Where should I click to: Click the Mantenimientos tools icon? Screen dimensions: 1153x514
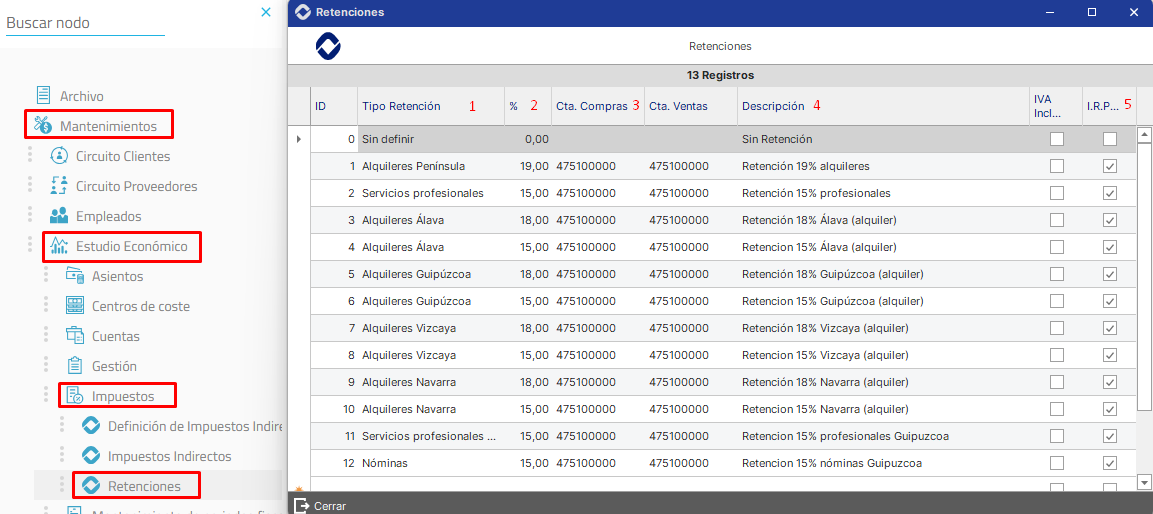pos(43,126)
